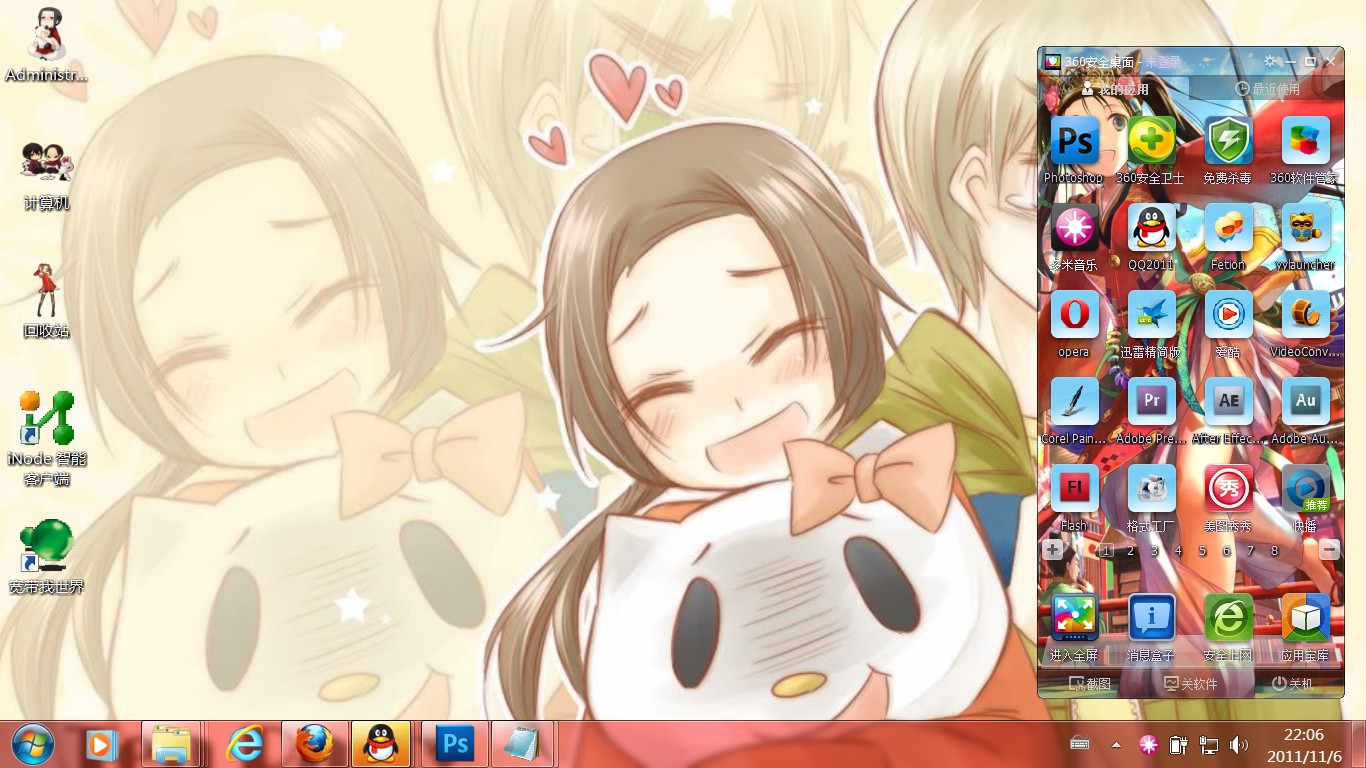1366x768 pixels.
Task: Open the network tray icon
Action: [1208, 745]
